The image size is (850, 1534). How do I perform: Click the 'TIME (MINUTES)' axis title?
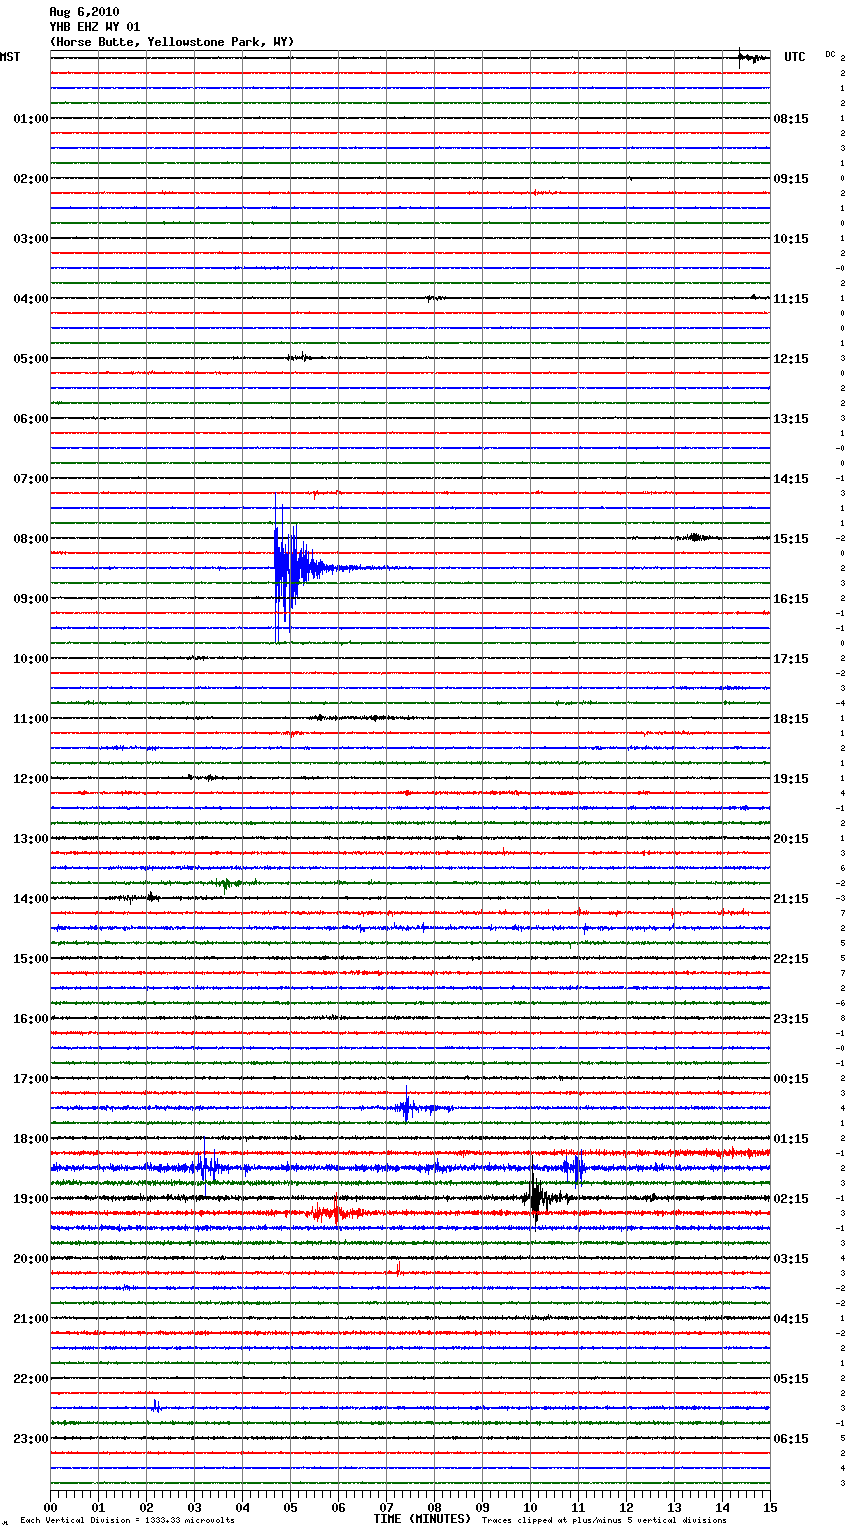point(422,1519)
